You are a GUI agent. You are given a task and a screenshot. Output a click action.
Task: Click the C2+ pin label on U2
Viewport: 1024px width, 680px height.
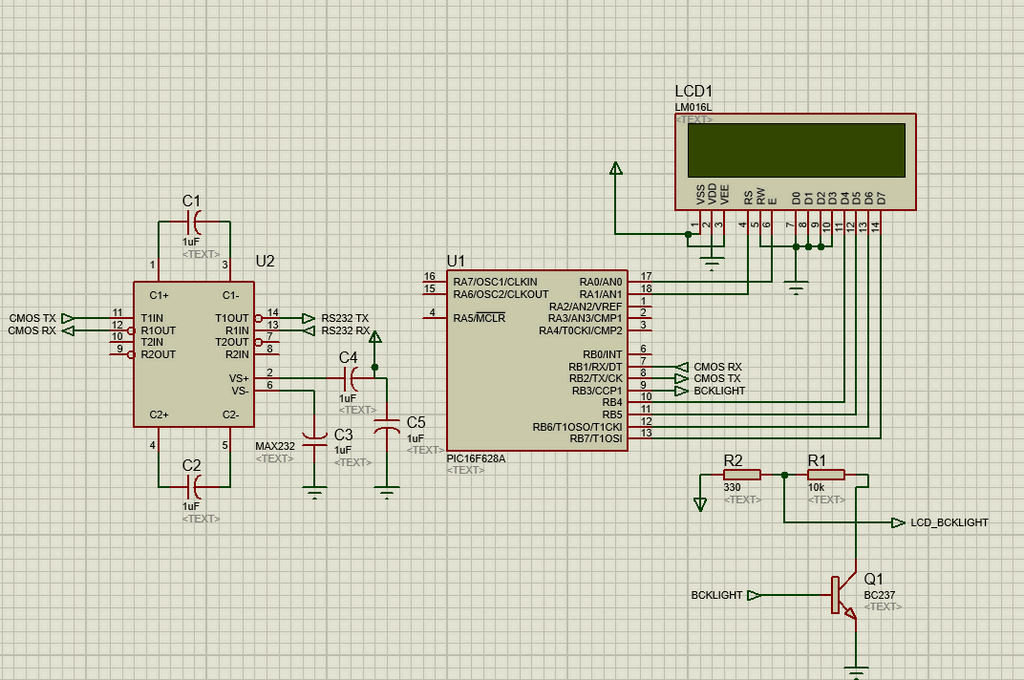tap(159, 415)
